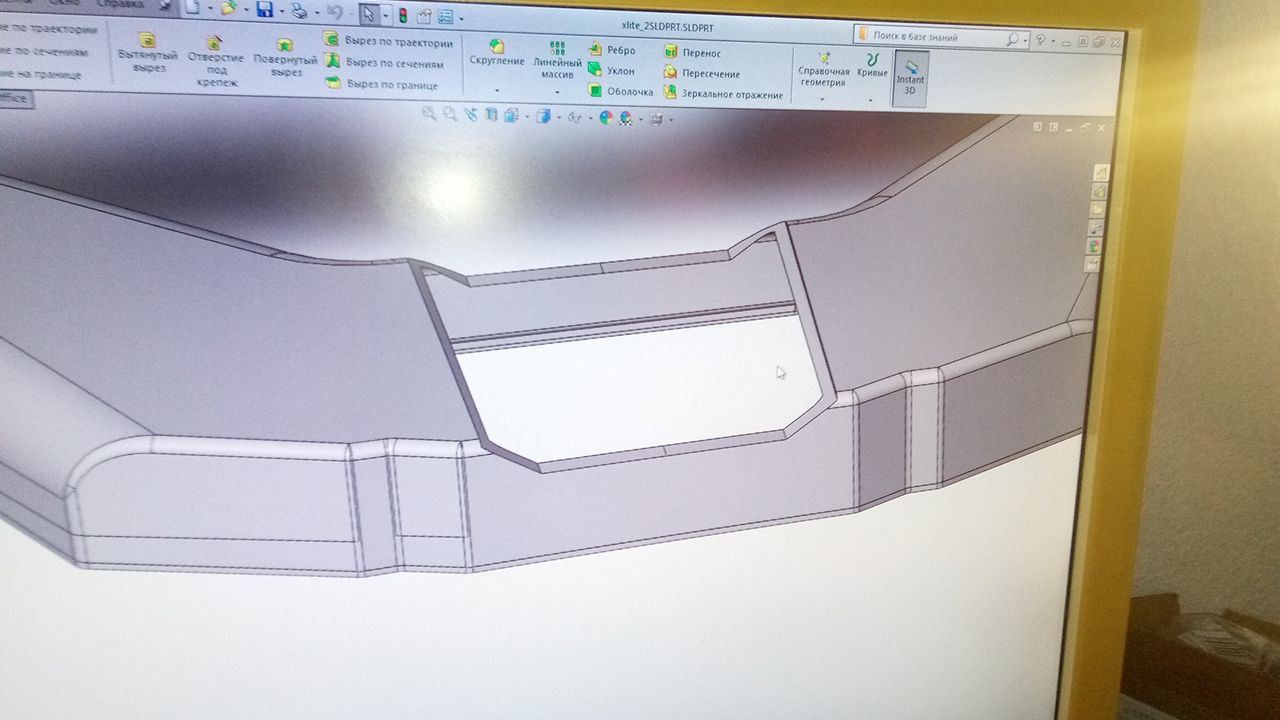Select Повернутый вырез tool

click(285, 58)
